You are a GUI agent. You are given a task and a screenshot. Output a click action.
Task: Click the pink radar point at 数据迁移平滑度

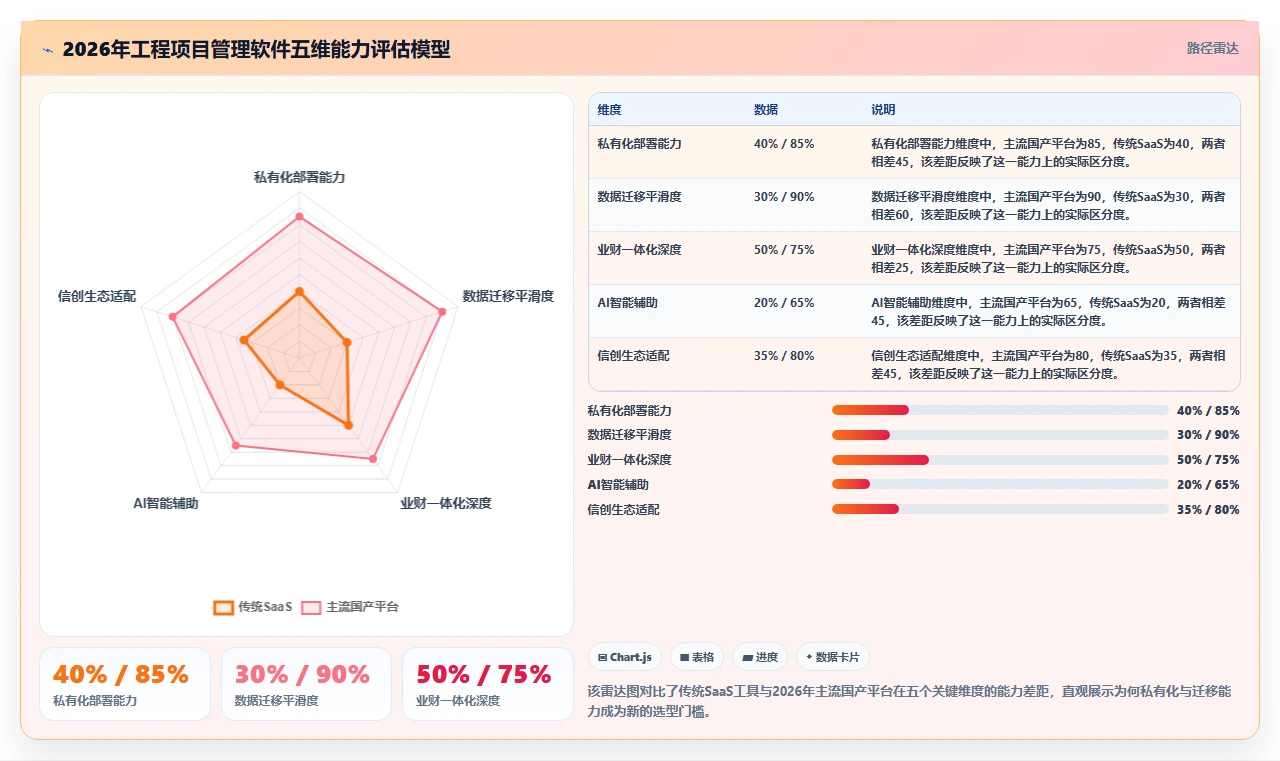[x=442, y=311]
